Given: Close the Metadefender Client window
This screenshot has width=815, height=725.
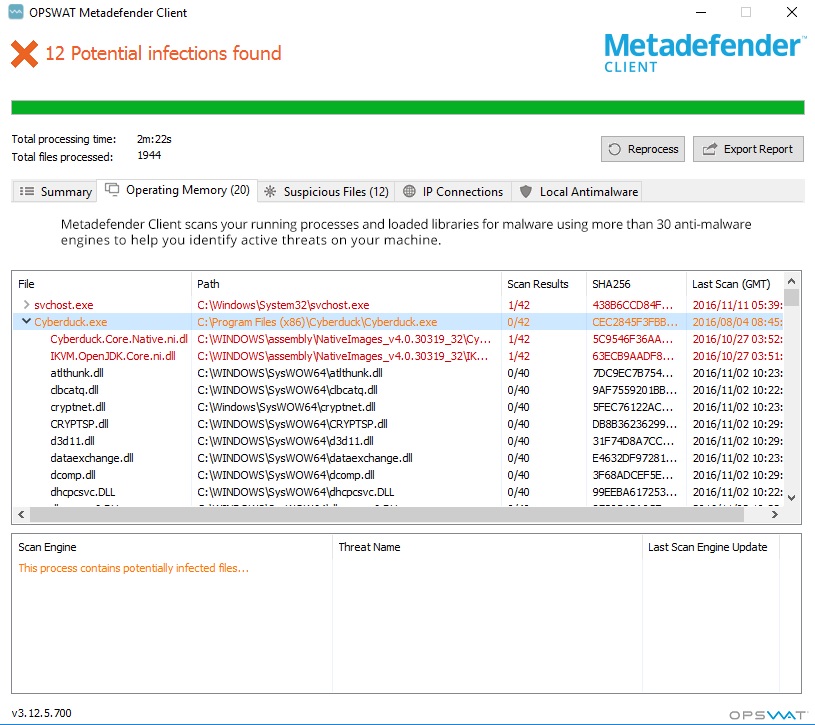Looking at the screenshot, I should click(792, 12).
